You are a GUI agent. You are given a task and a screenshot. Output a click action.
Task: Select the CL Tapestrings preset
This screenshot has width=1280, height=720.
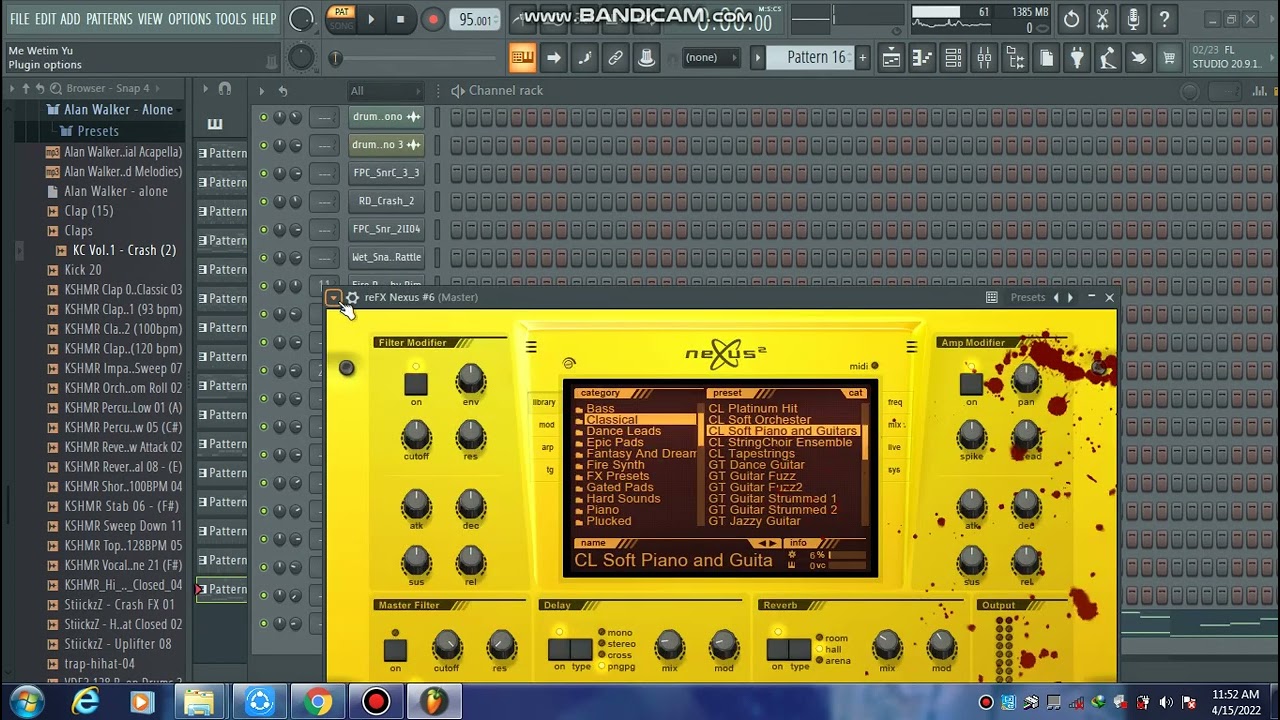[x=752, y=454]
